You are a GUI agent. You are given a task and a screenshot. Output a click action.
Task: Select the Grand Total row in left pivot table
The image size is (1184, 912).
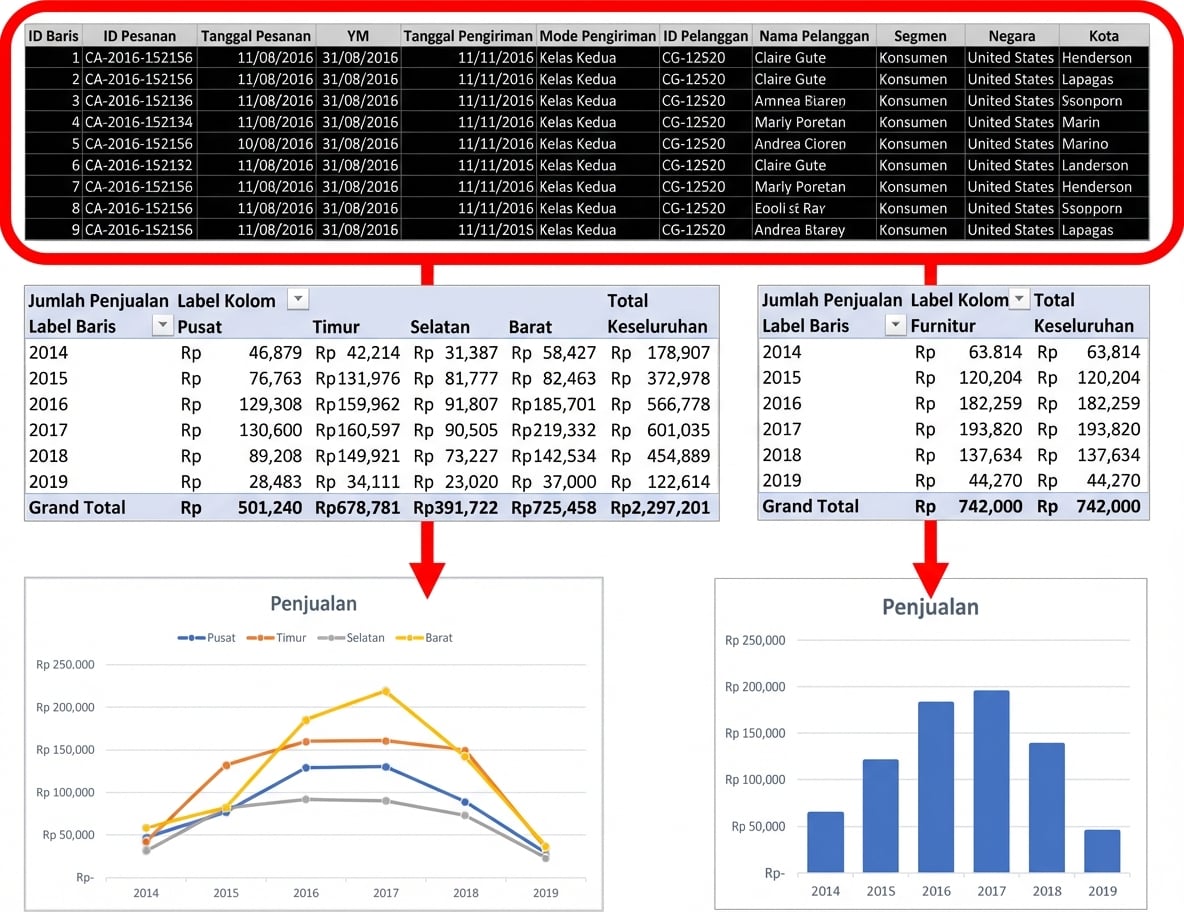click(x=77, y=507)
